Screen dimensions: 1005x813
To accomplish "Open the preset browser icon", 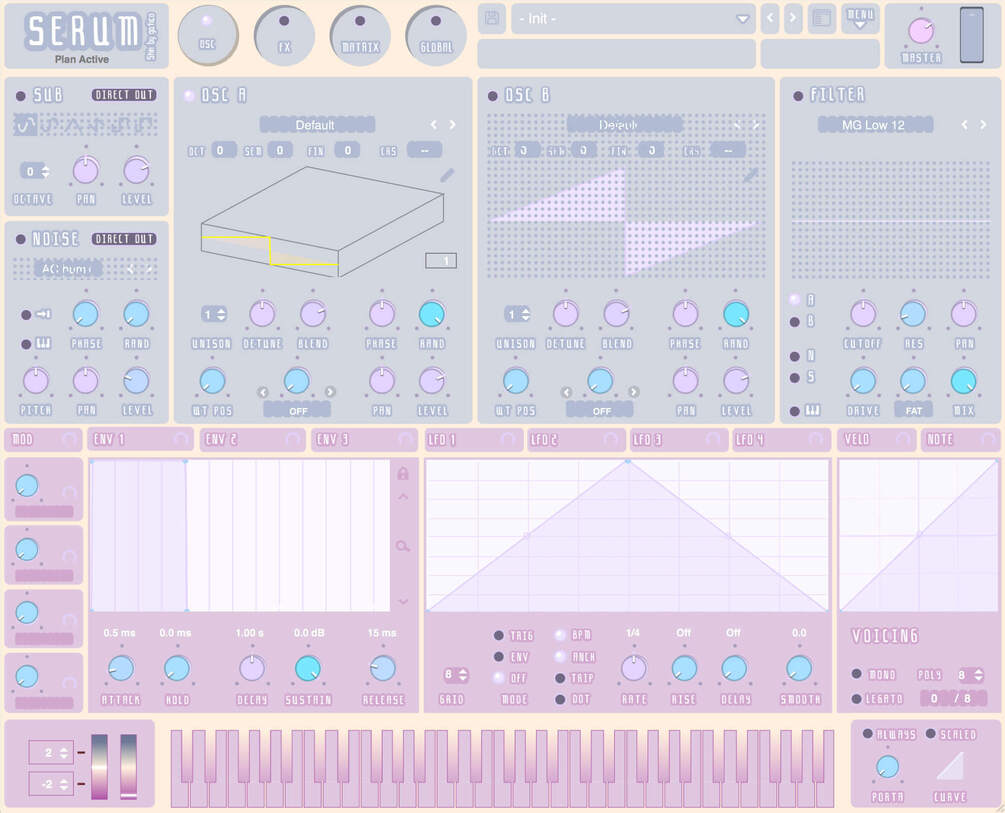I will point(822,18).
